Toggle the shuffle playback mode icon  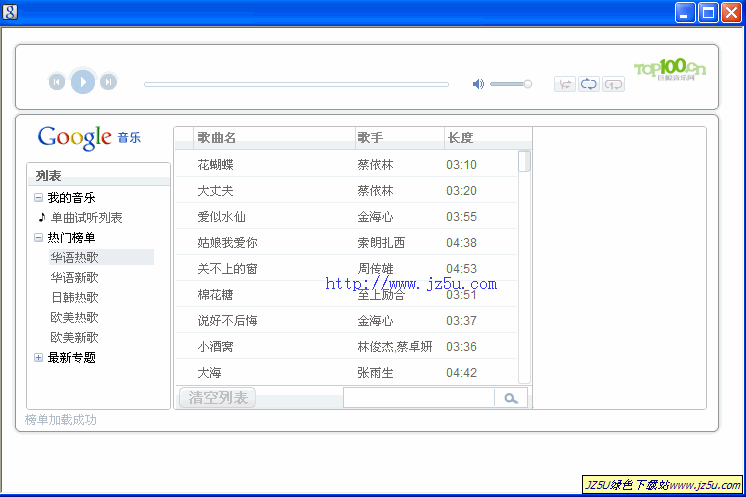[x=565, y=85]
